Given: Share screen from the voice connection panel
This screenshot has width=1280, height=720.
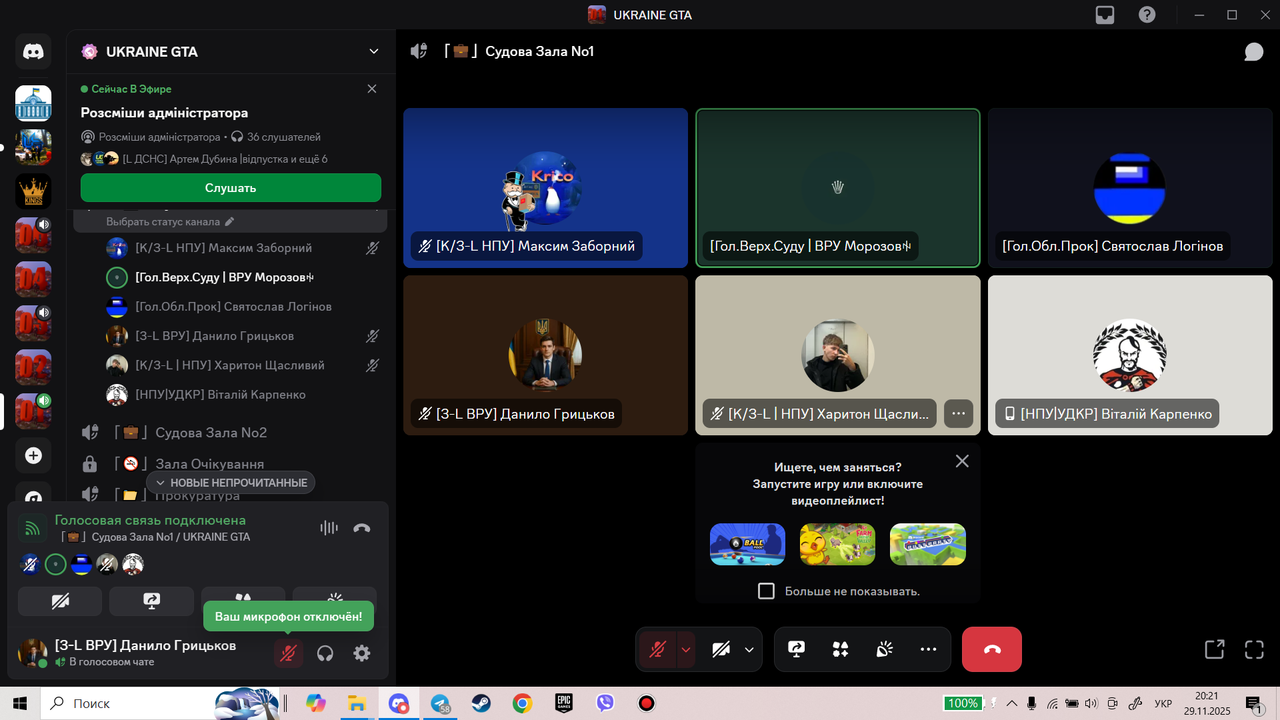Looking at the screenshot, I should pos(152,601).
